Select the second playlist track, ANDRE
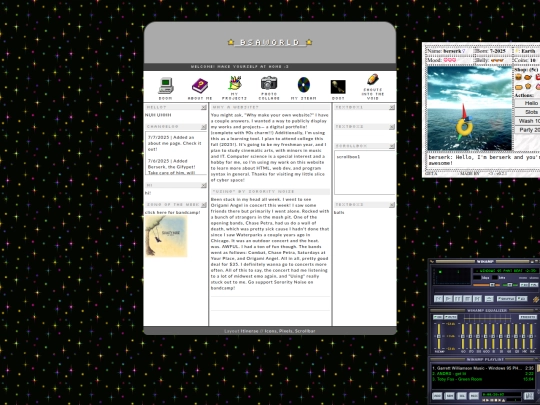The width and height of the screenshot is (540, 405). click(x=483, y=374)
